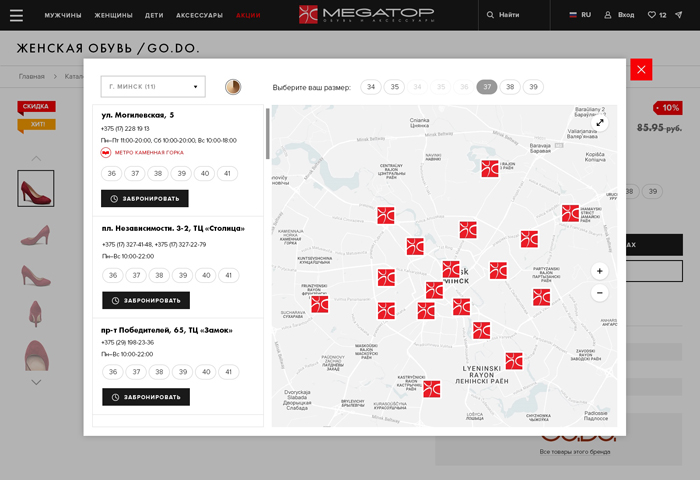Image resolution: width=700 pixels, height=480 pixels.
Task: Reserve at ул. Могилевская, 5 store
Action: [145, 199]
